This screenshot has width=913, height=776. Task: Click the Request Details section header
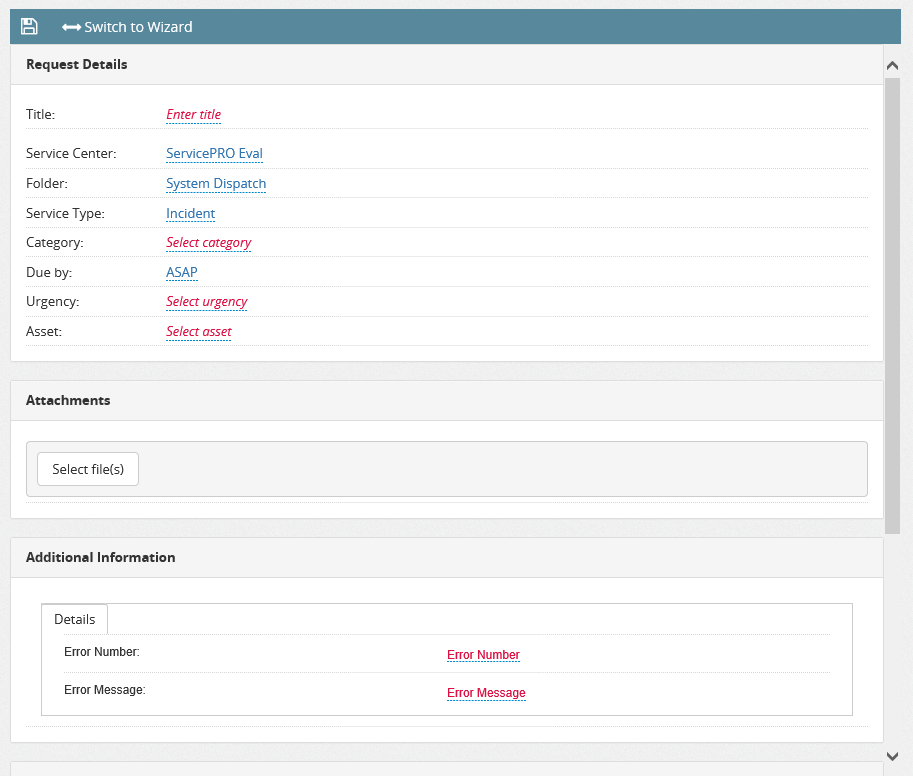coord(76,64)
